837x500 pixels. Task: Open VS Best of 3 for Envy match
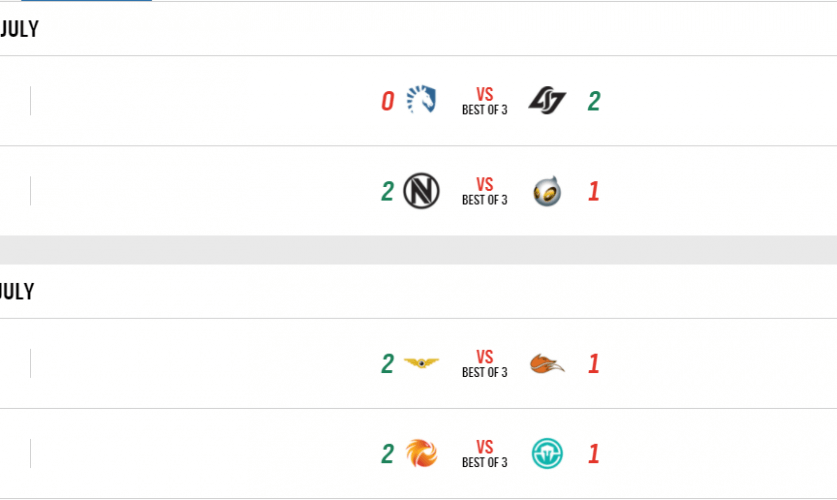coord(484,192)
